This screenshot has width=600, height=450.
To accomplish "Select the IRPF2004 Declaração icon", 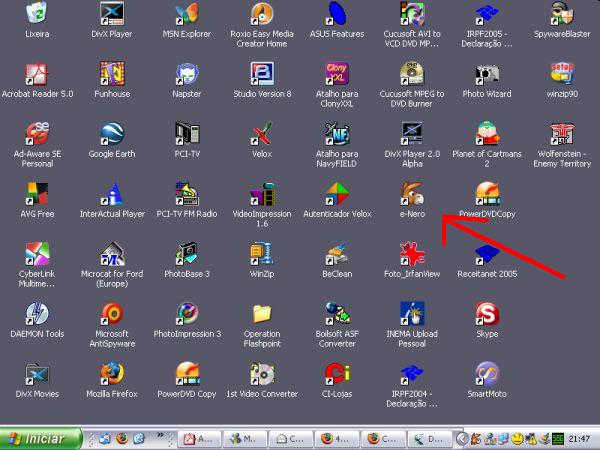I will tap(412, 373).
